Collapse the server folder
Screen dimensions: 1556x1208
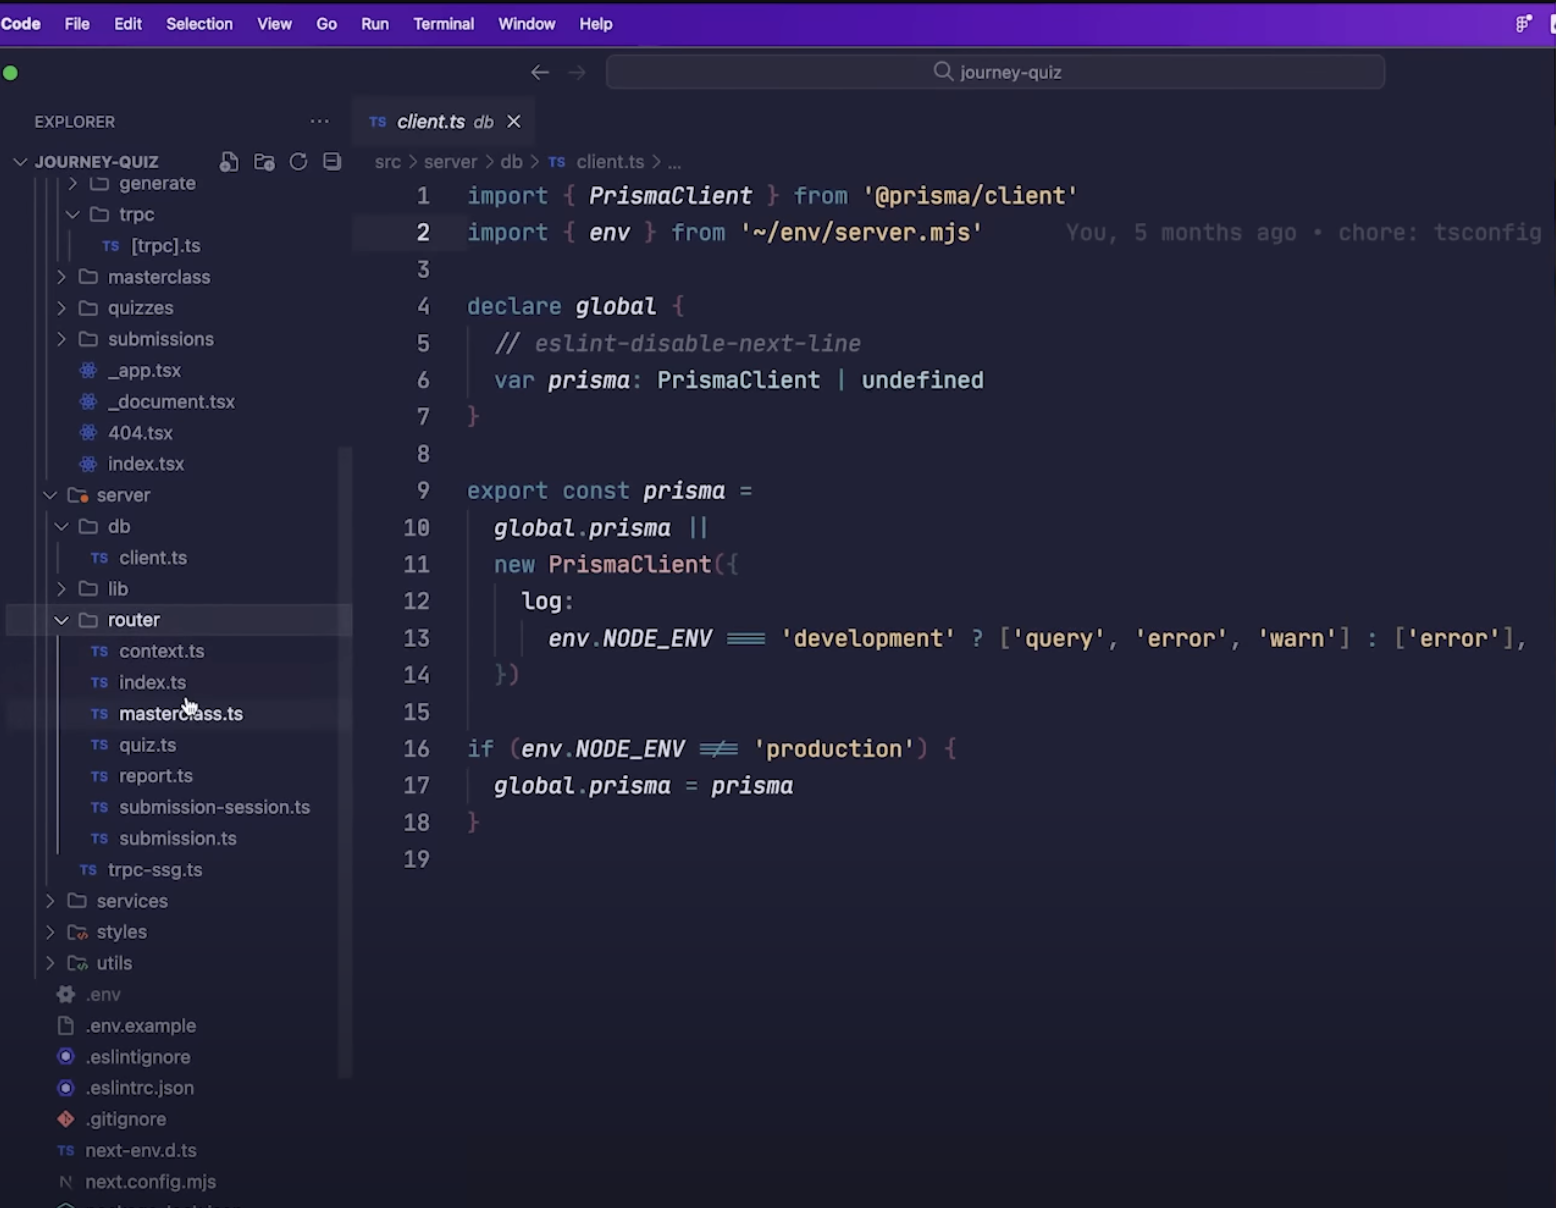point(50,495)
